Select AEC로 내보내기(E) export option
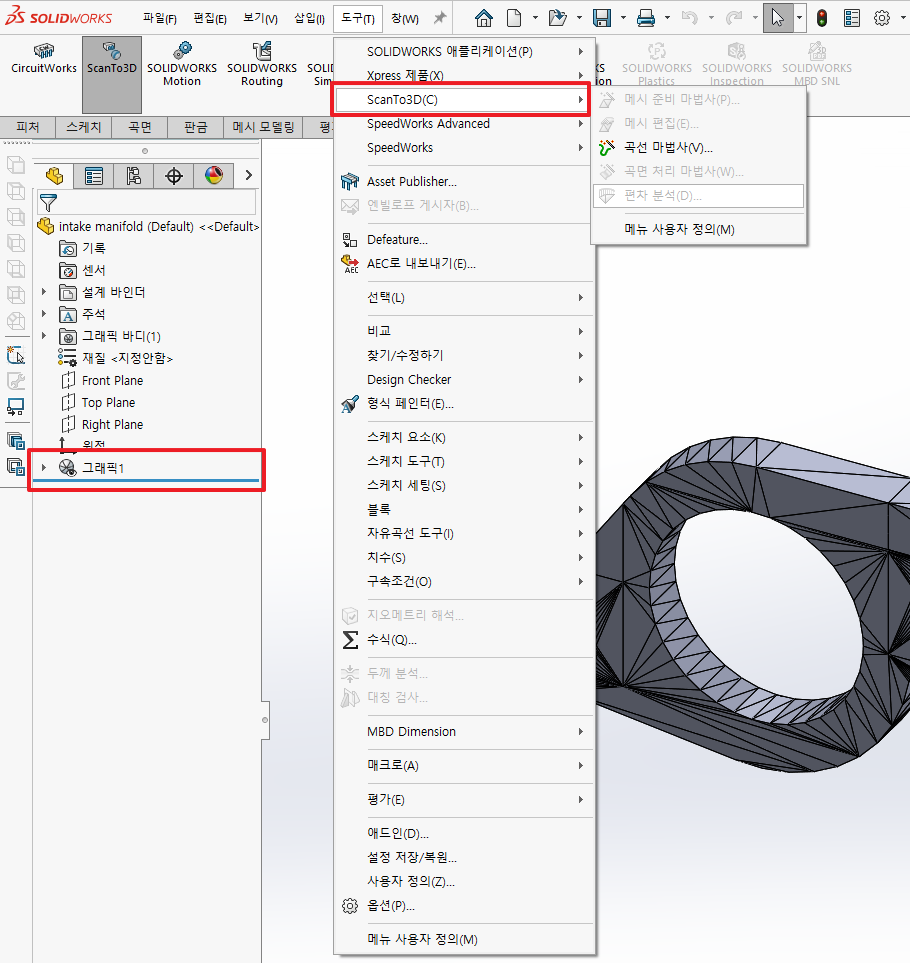The height and width of the screenshot is (963, 910). click(x=421, y=264)
